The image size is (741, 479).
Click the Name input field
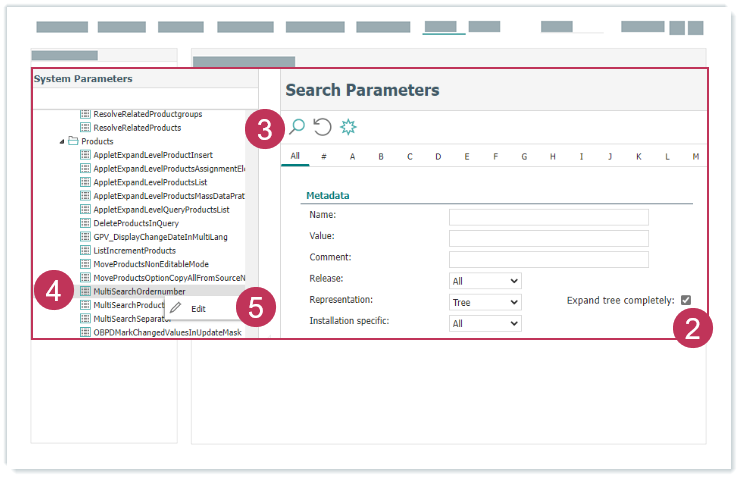[x=548, y=217]
